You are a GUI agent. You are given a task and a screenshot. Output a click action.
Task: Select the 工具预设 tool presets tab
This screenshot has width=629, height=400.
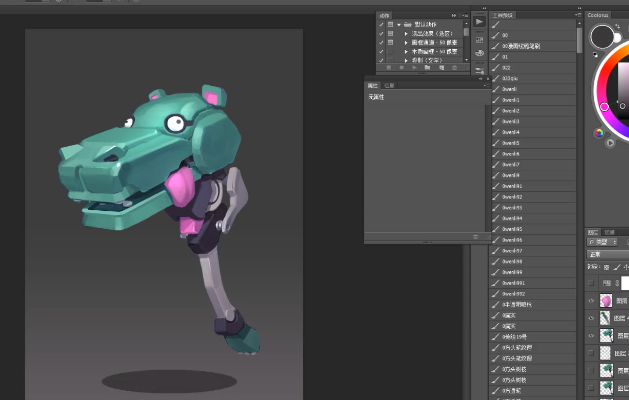click(x=503, y=15)
